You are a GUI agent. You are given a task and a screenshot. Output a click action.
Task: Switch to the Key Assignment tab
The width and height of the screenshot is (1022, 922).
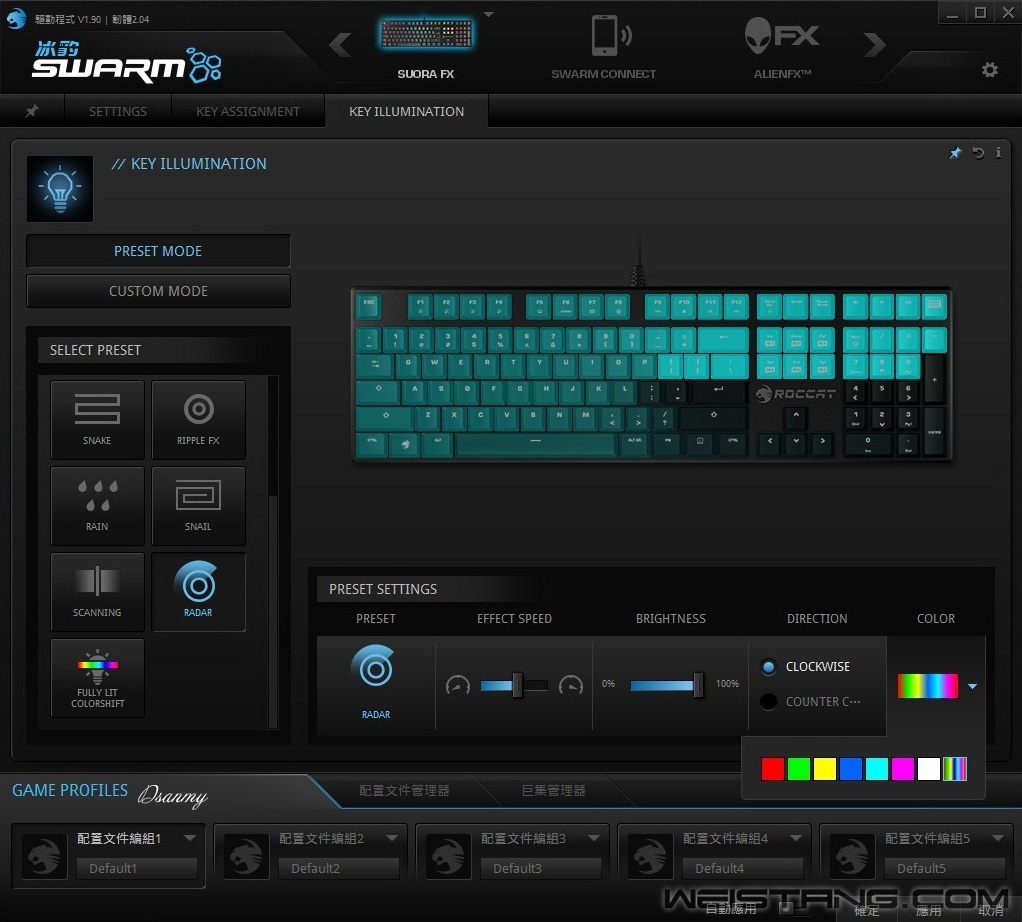point(248,111)
